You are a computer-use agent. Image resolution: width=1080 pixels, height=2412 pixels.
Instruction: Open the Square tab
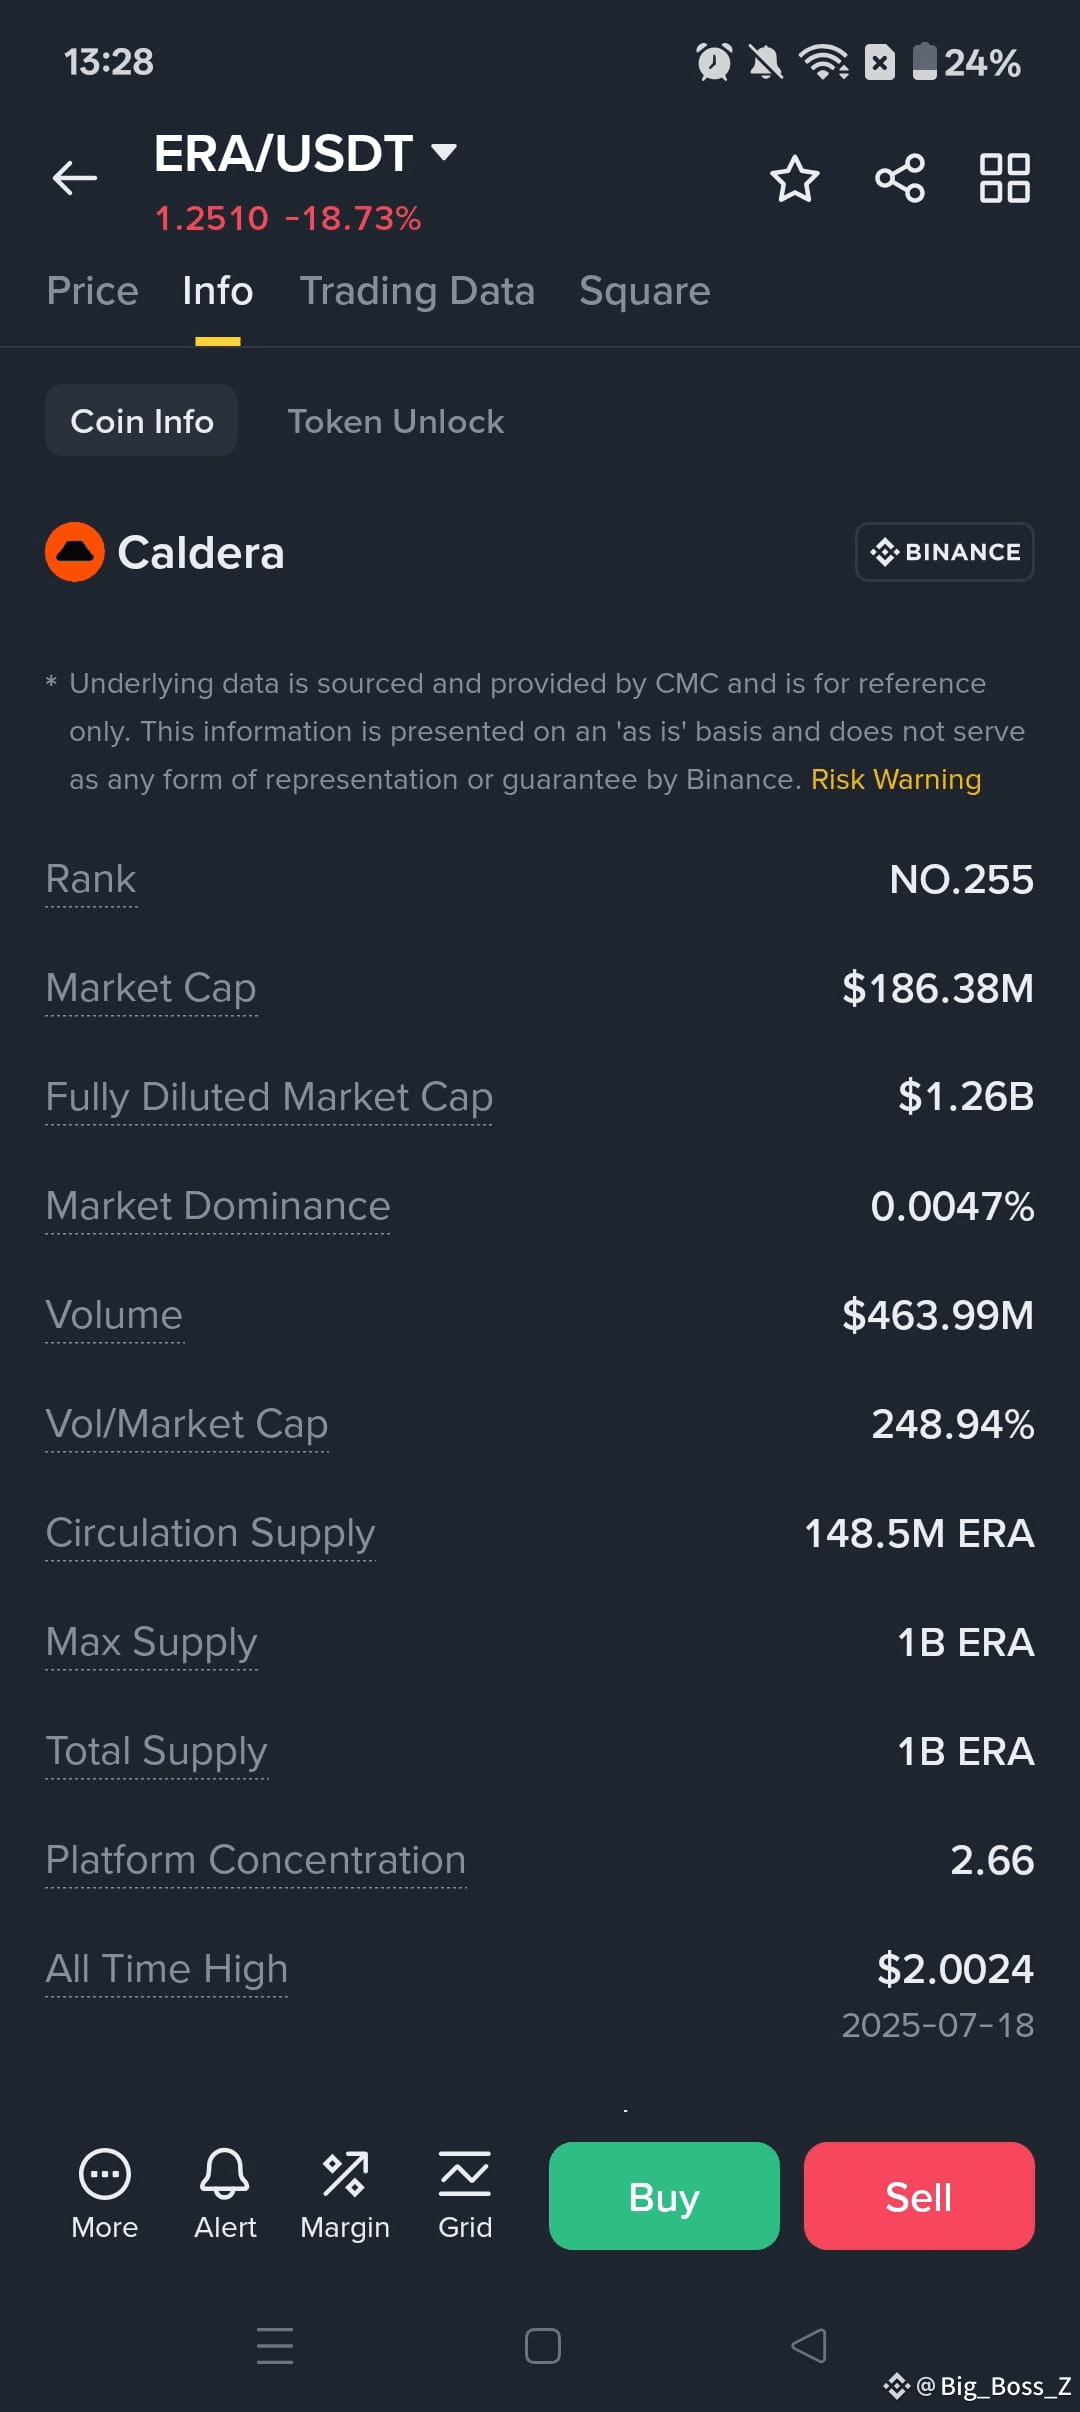pyautogui.click(x=645, y=291)
